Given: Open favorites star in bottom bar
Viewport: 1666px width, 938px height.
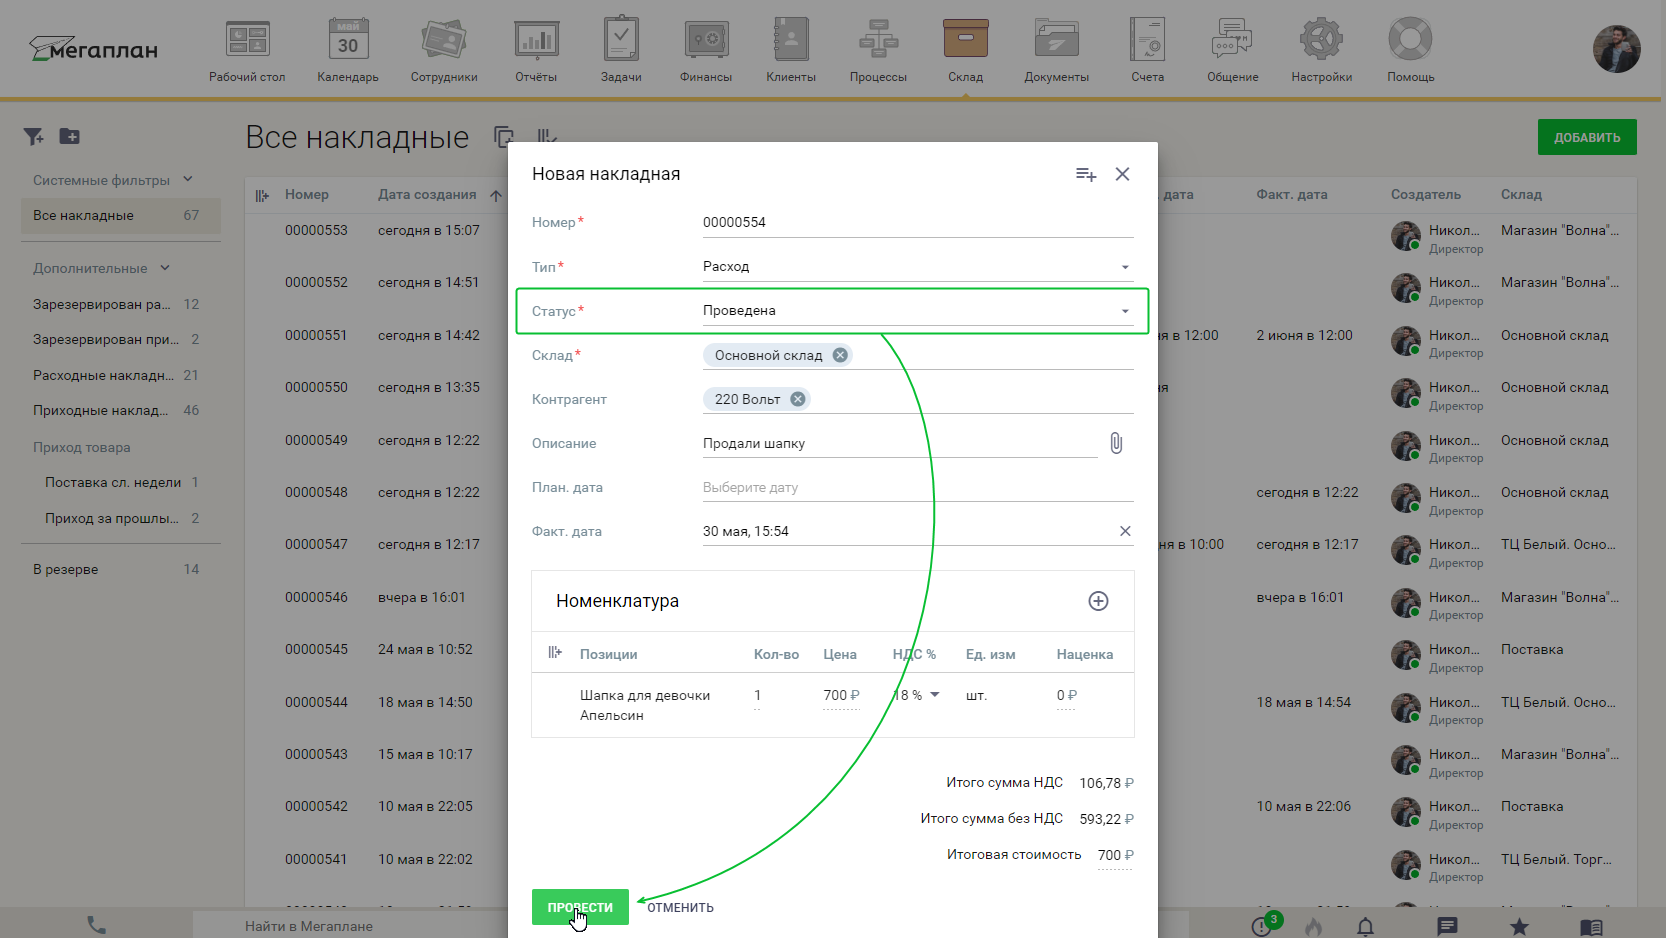Looking at the screenshot, I should (x=1519, y=926).
